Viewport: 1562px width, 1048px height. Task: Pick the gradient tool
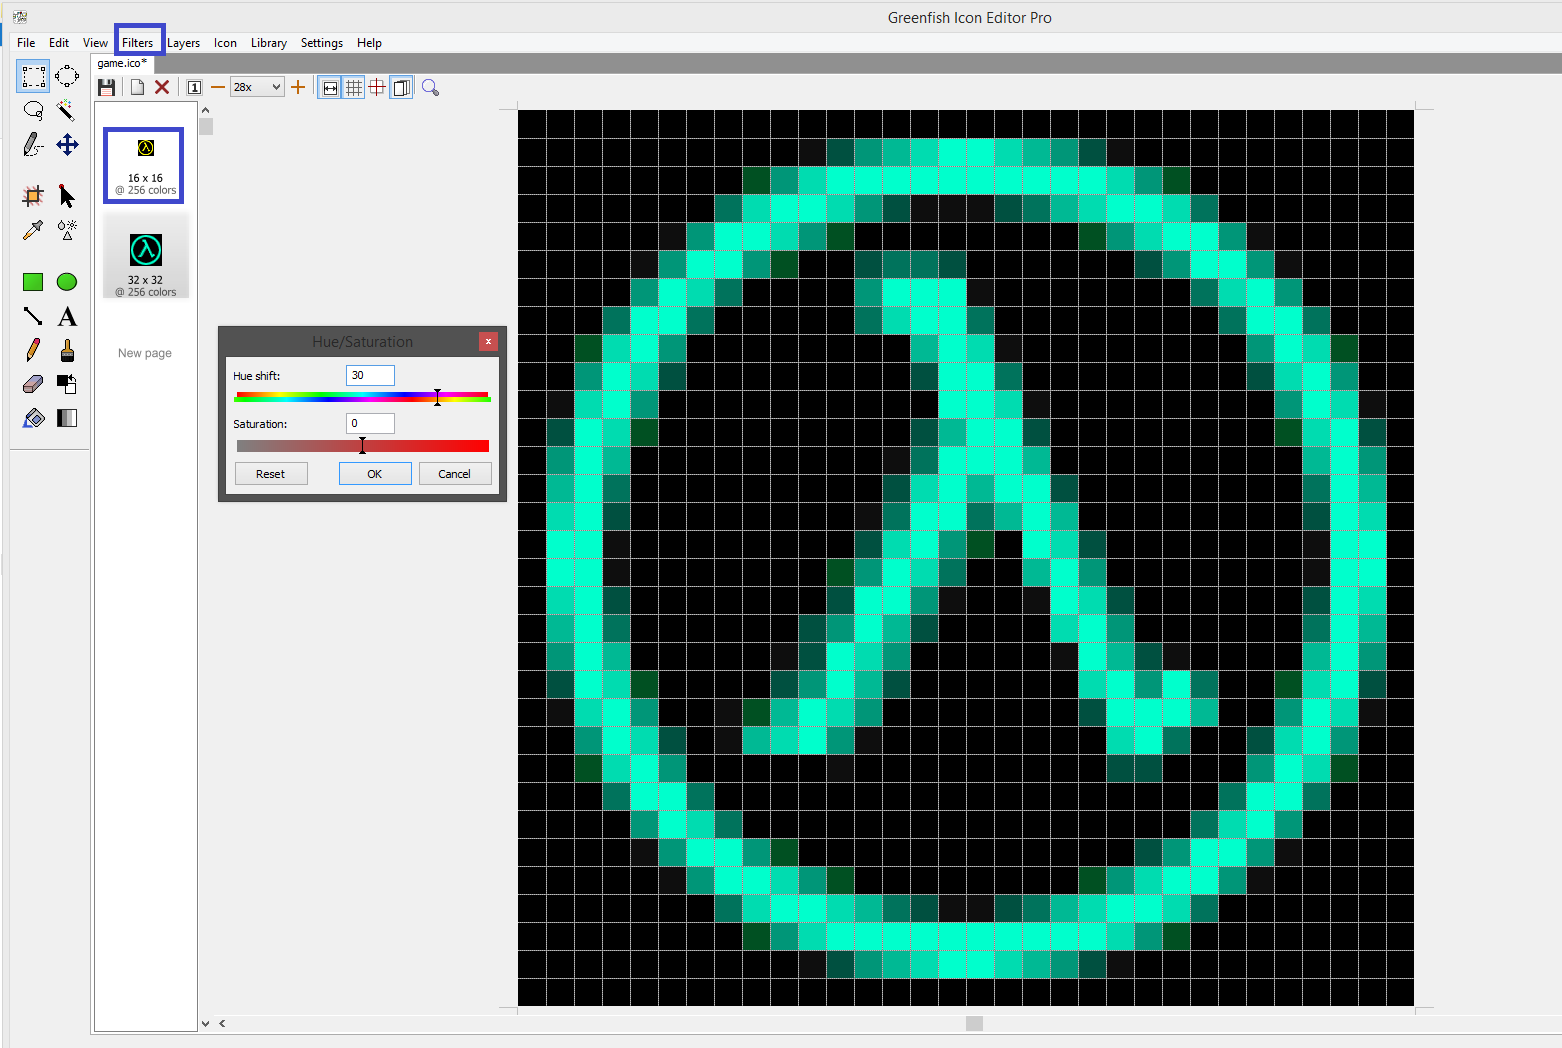[x=67, y=419]
